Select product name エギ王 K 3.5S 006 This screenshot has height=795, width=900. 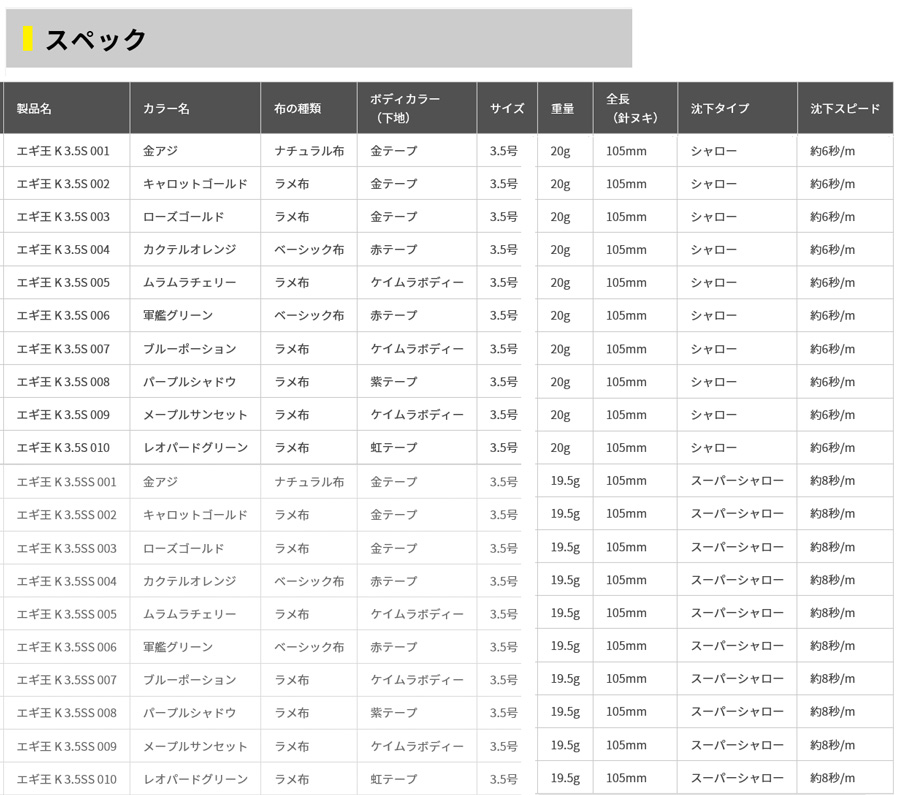(x=63, y=315)
